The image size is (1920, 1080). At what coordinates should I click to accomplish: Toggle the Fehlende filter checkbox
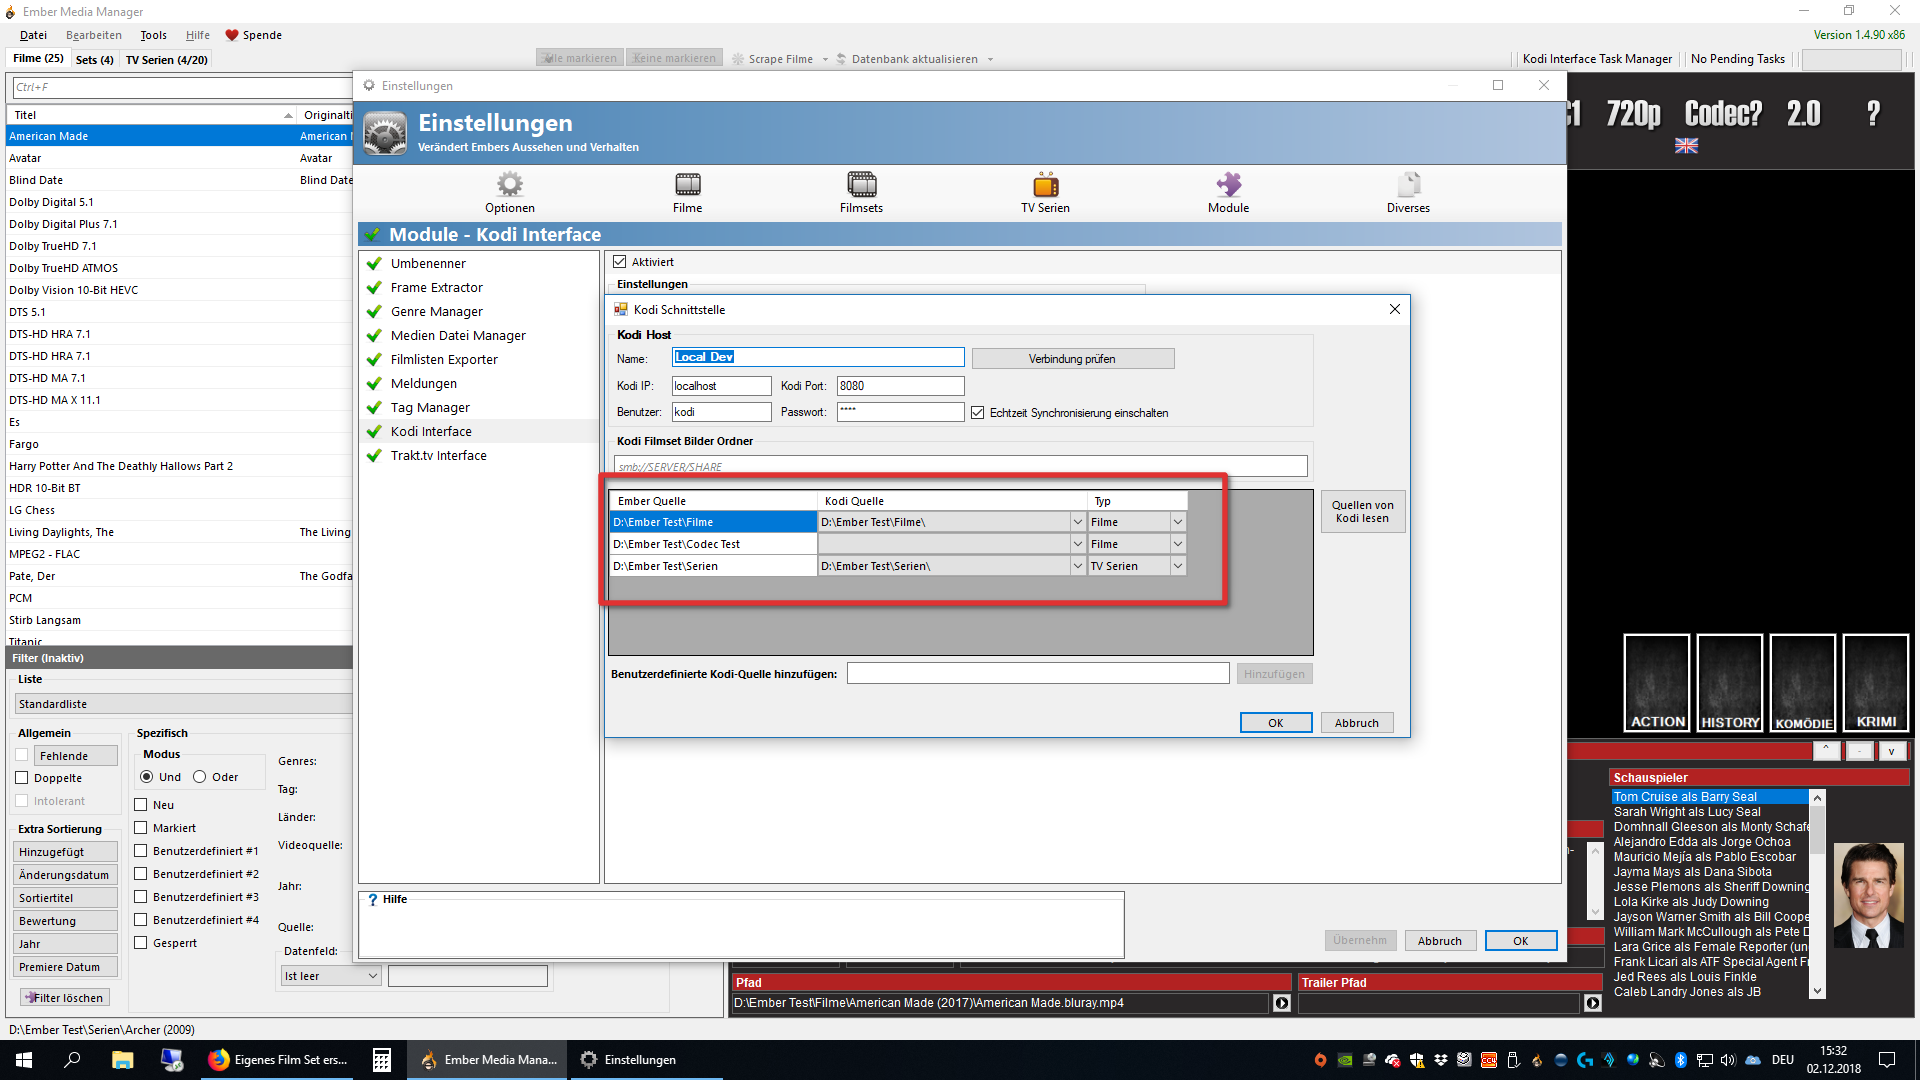(22, 756)
